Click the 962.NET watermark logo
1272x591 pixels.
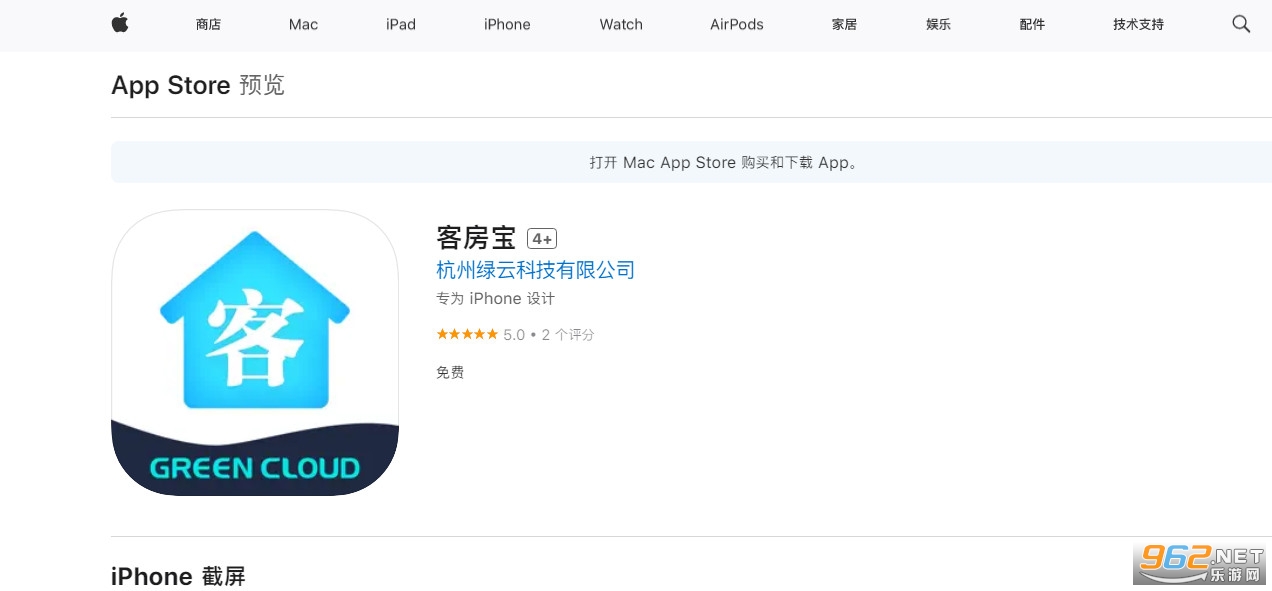pyautogui.click(x=1199, y=563)
